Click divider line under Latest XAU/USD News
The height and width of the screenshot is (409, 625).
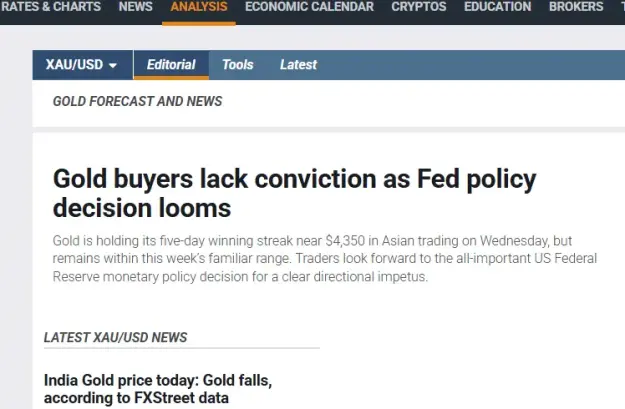182,348
